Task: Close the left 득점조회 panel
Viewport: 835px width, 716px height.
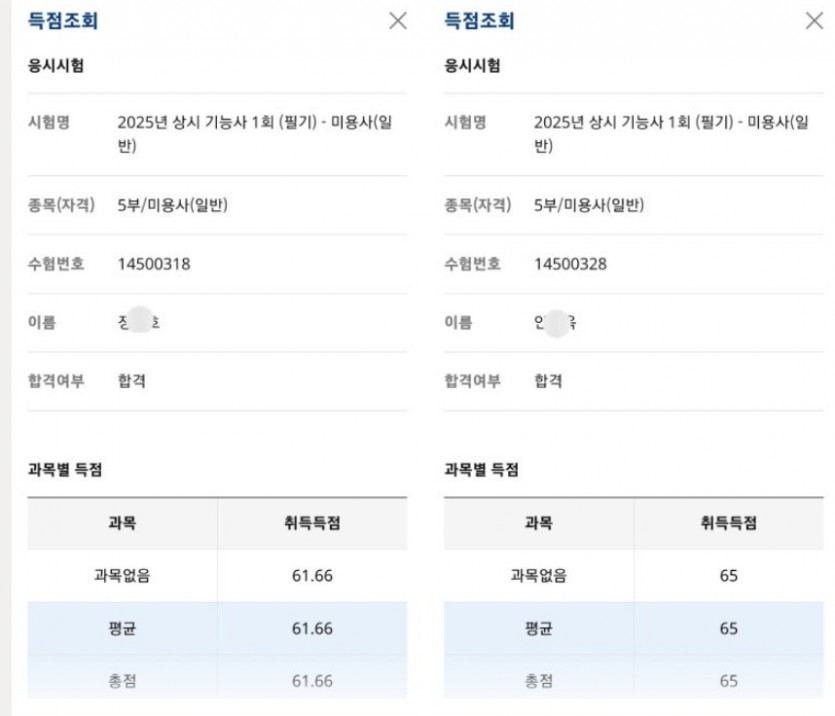Action: 398,21
